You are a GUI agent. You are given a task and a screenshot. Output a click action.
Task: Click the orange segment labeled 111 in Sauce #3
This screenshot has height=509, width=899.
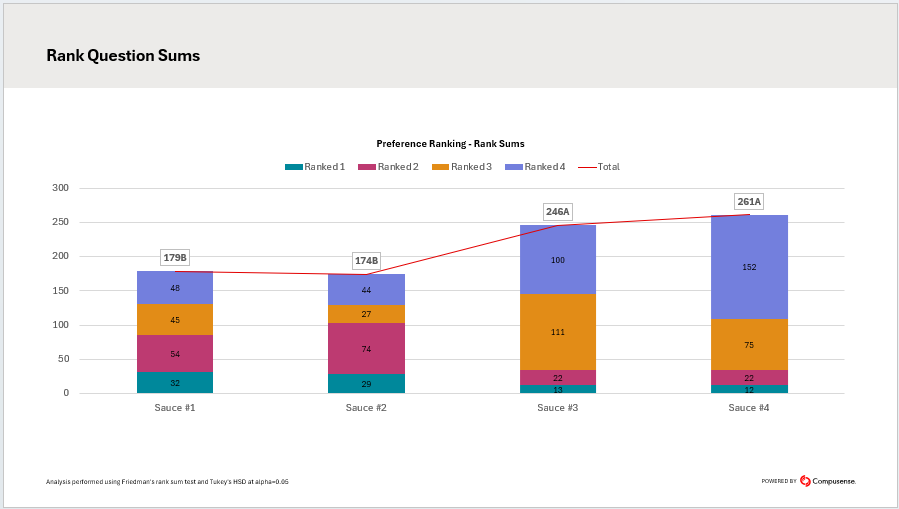(558, 332)
